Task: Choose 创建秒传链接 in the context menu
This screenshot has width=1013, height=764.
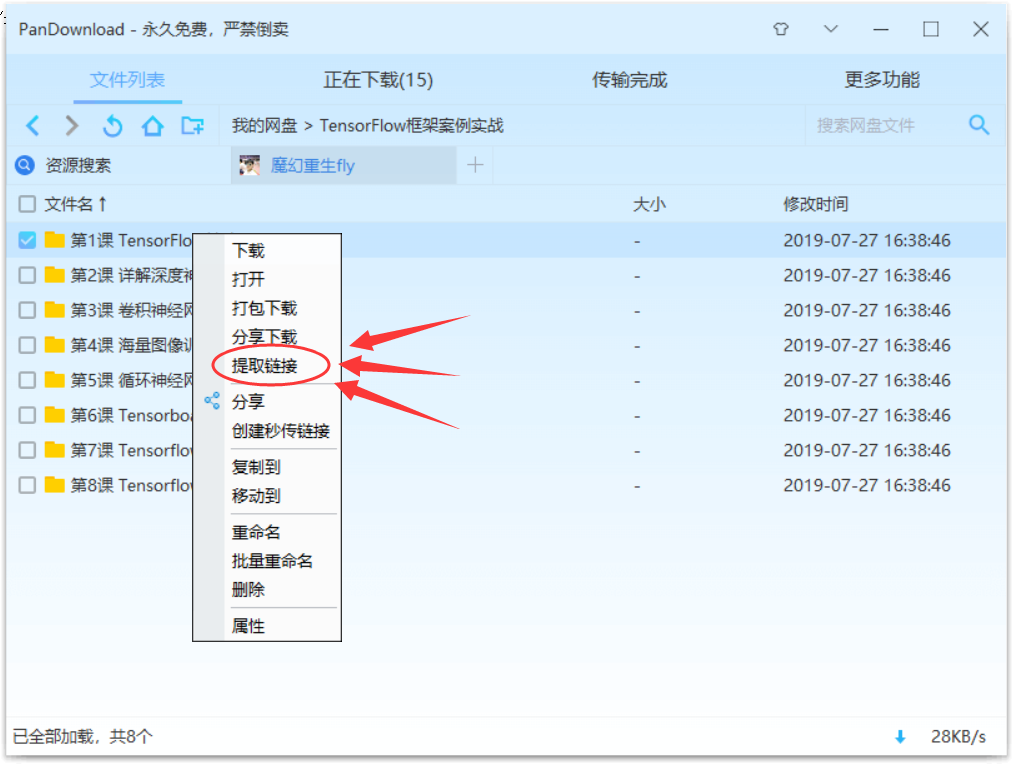Action: pos(282,431)
